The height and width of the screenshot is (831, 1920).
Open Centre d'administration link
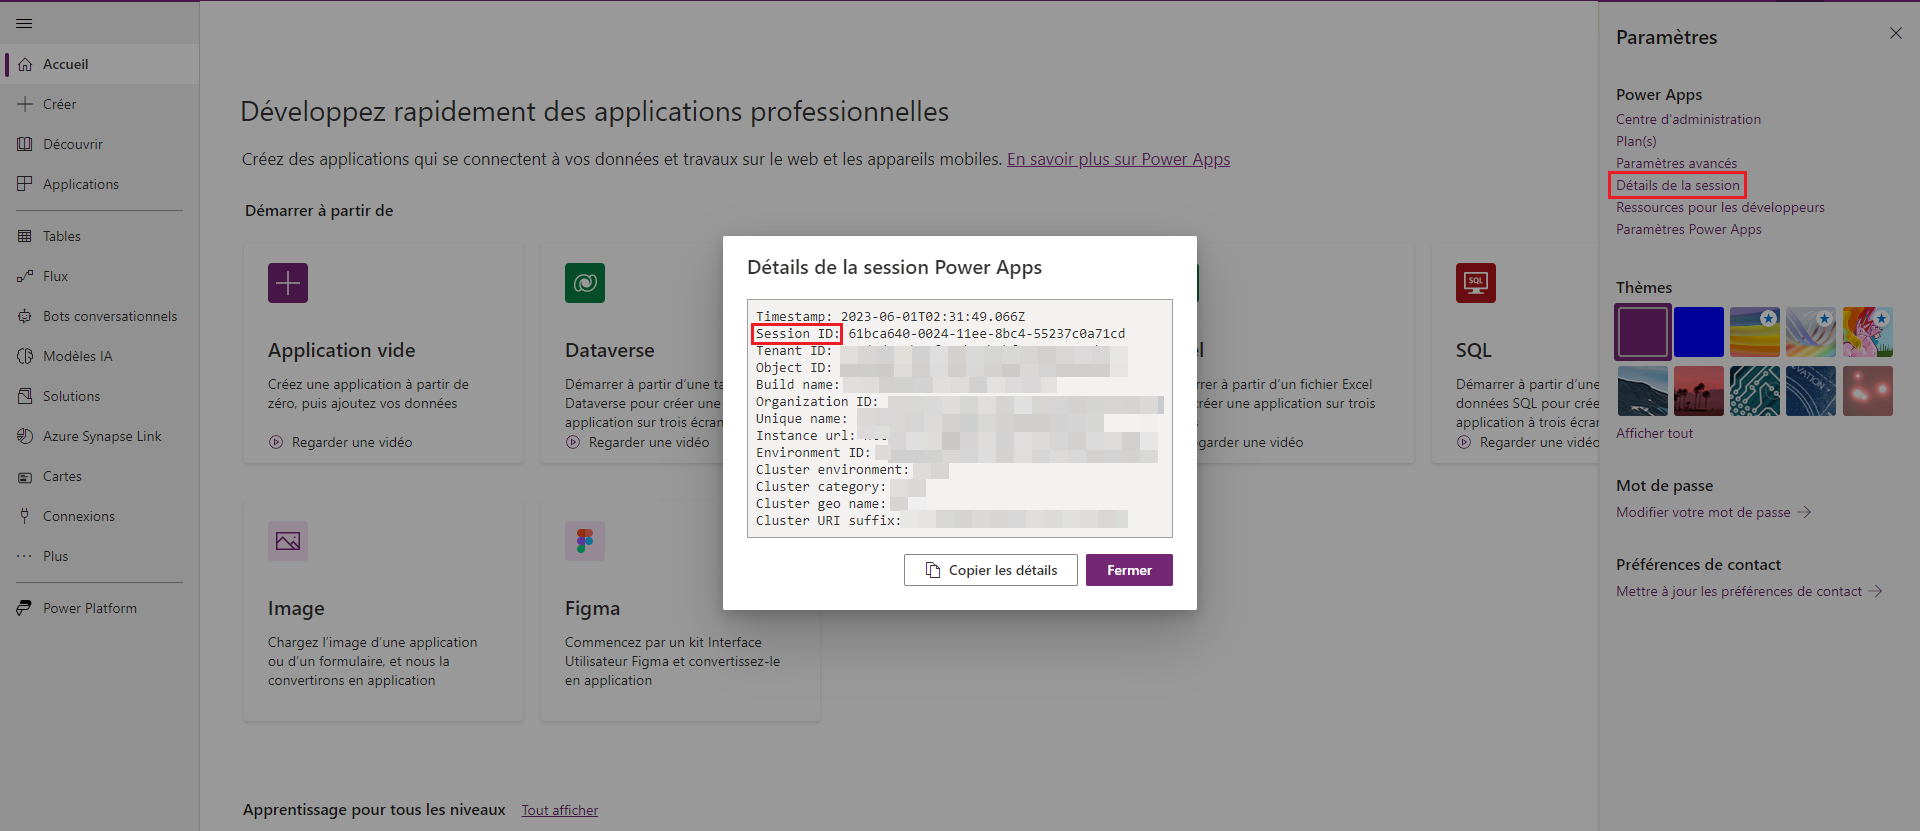(x=1688, y=119)
